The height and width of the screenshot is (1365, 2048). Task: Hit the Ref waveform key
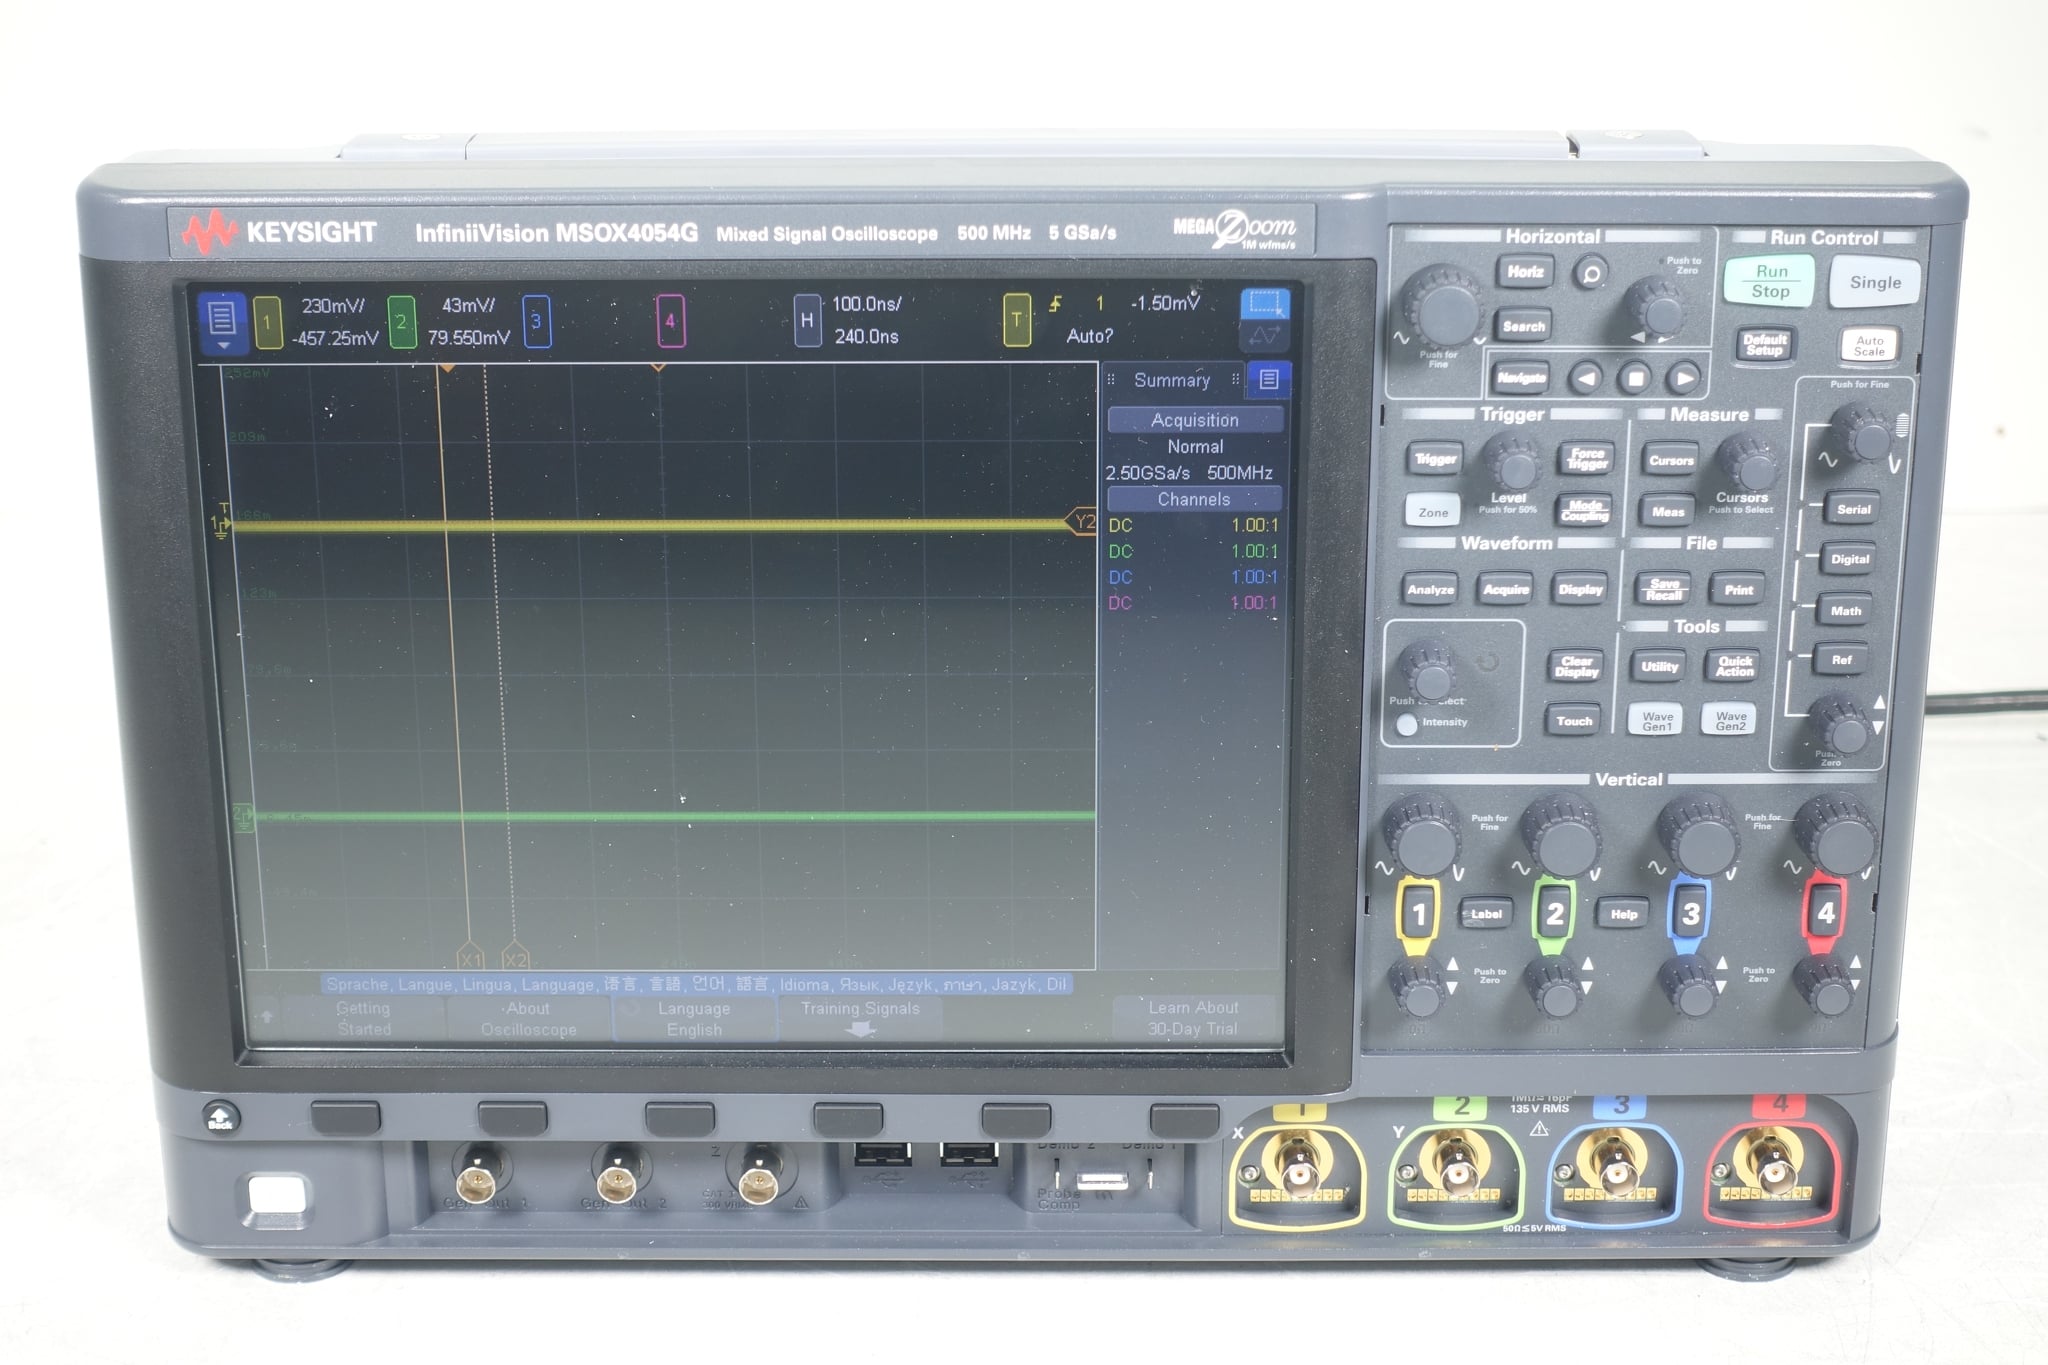pyautogui.click(x=1841, y=660)
